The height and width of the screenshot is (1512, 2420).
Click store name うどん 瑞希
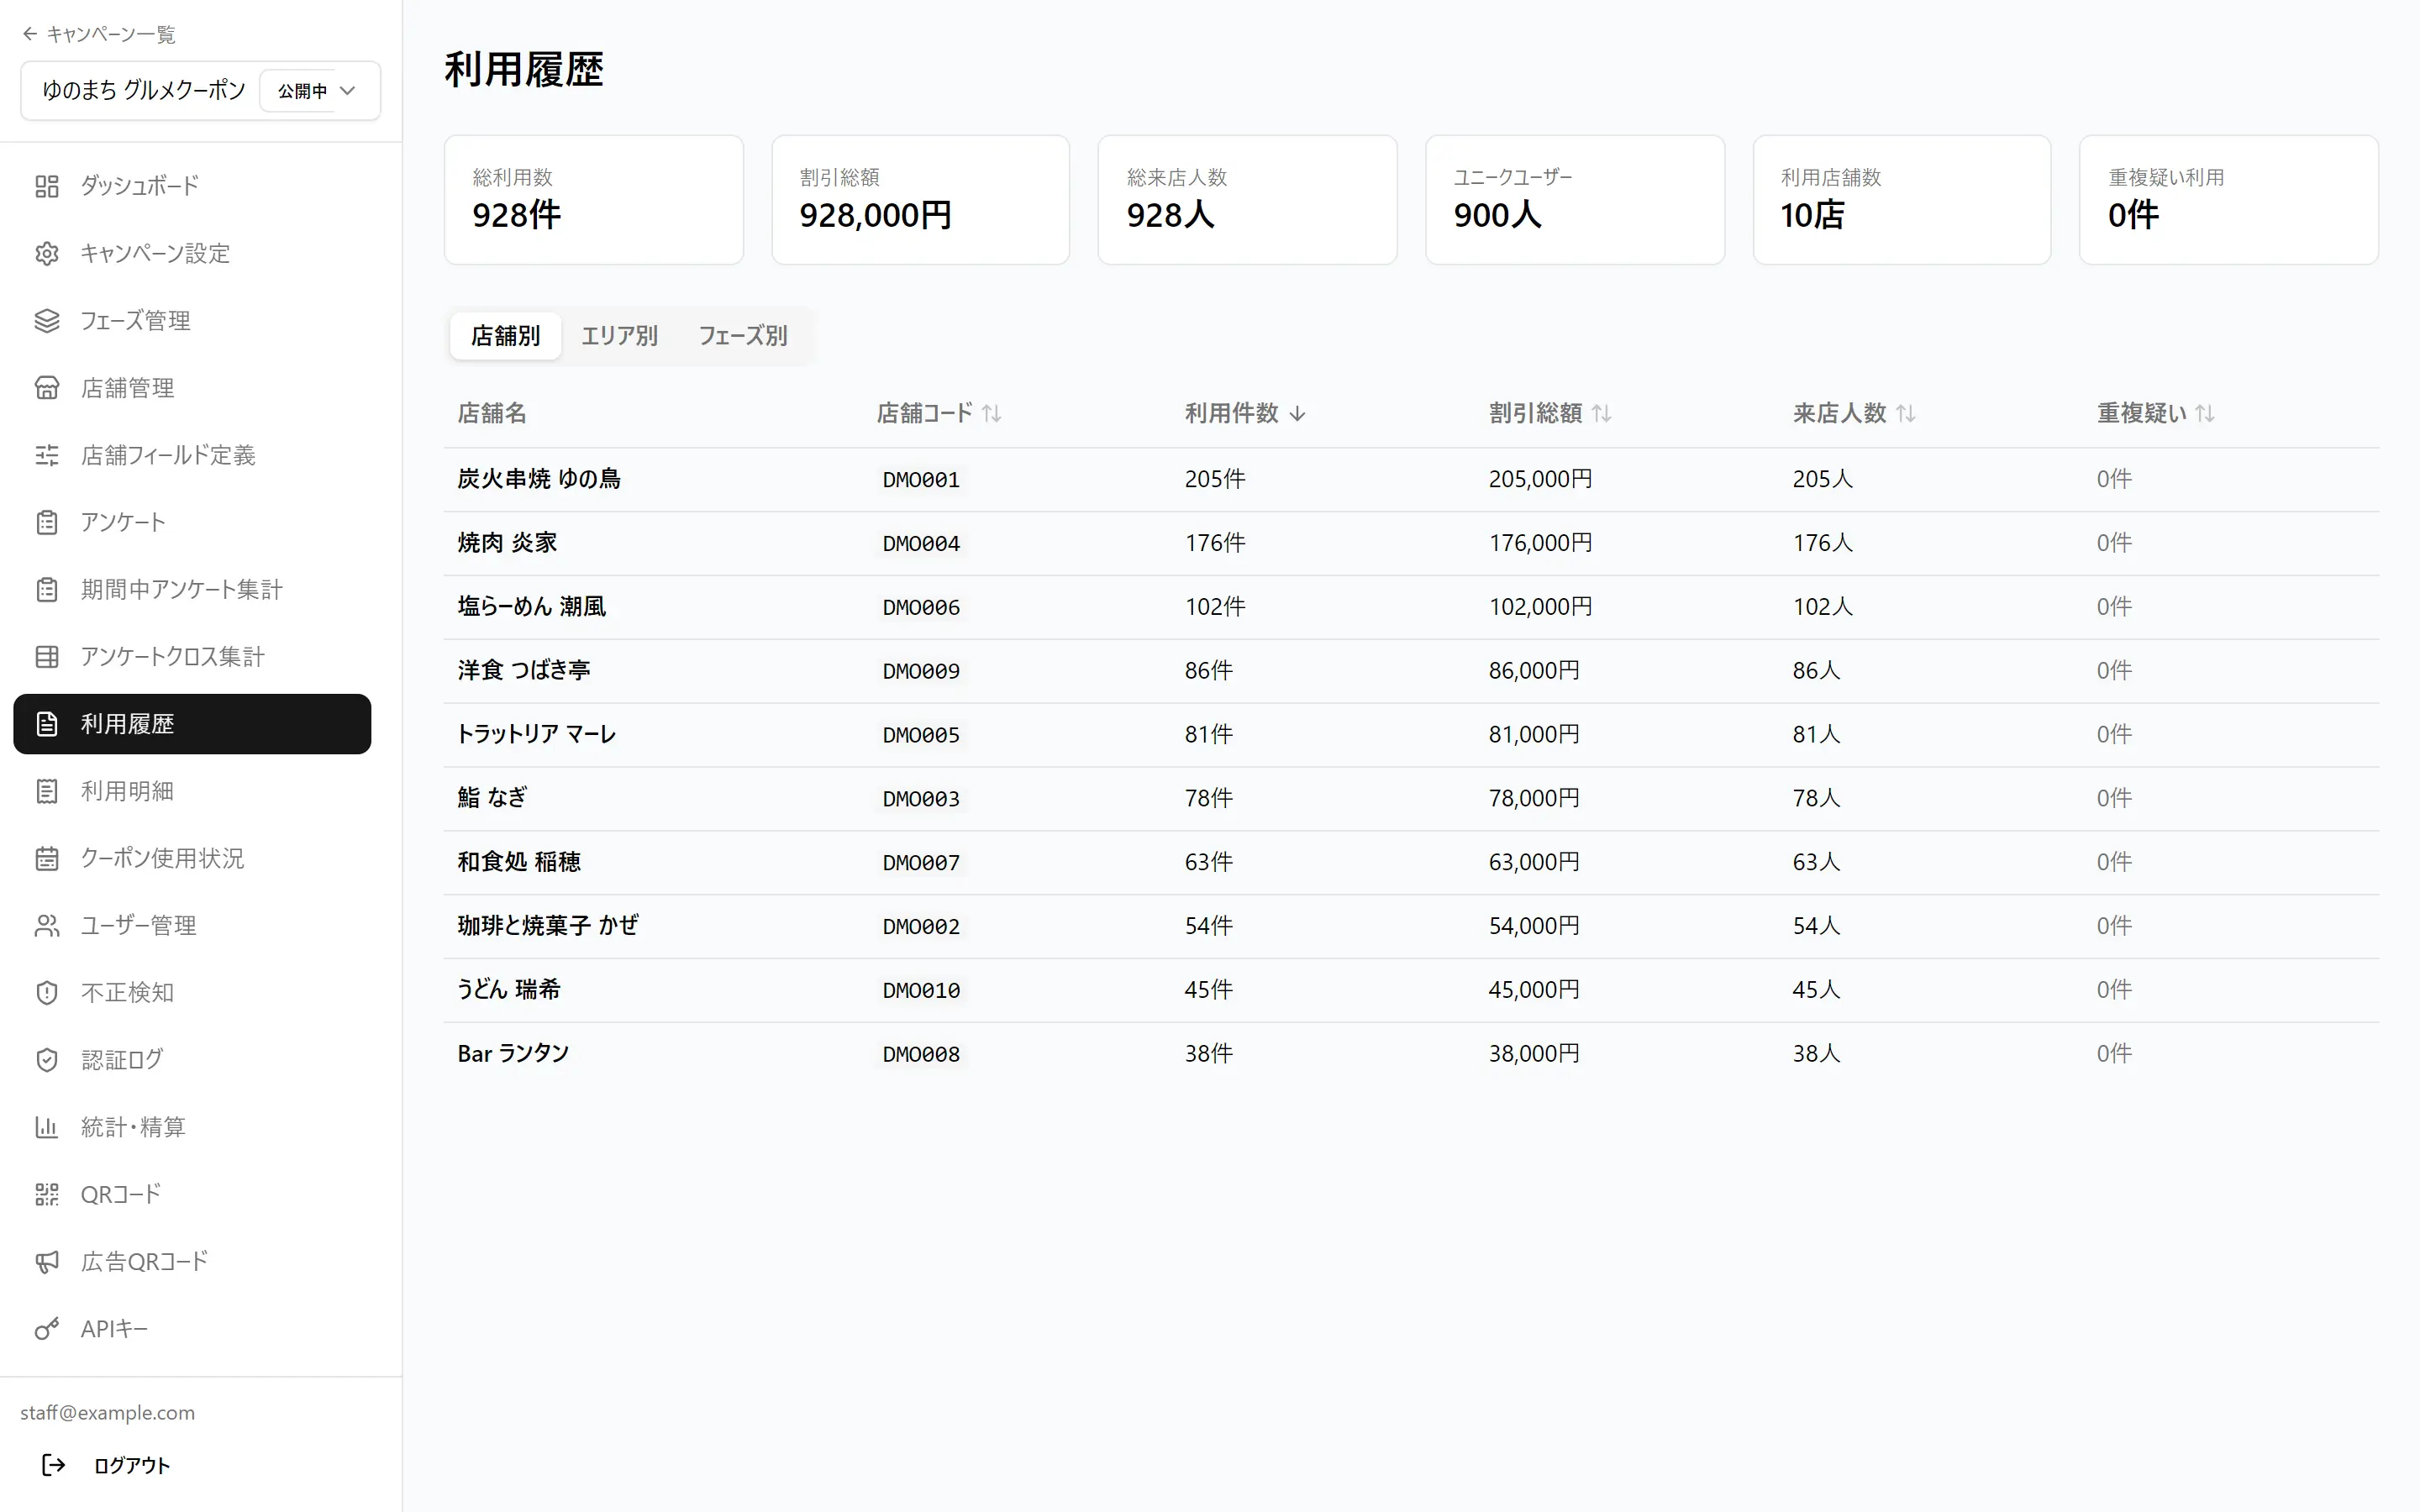pyautogui.click(x=509, y=990)
